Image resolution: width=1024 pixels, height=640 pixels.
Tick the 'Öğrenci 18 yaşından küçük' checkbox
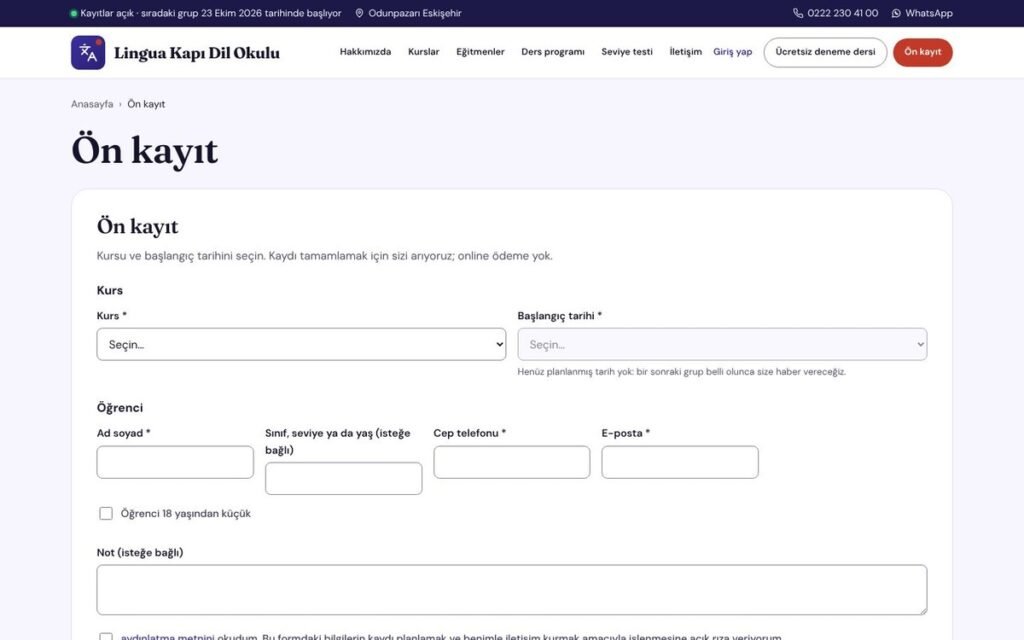(106, 513)
